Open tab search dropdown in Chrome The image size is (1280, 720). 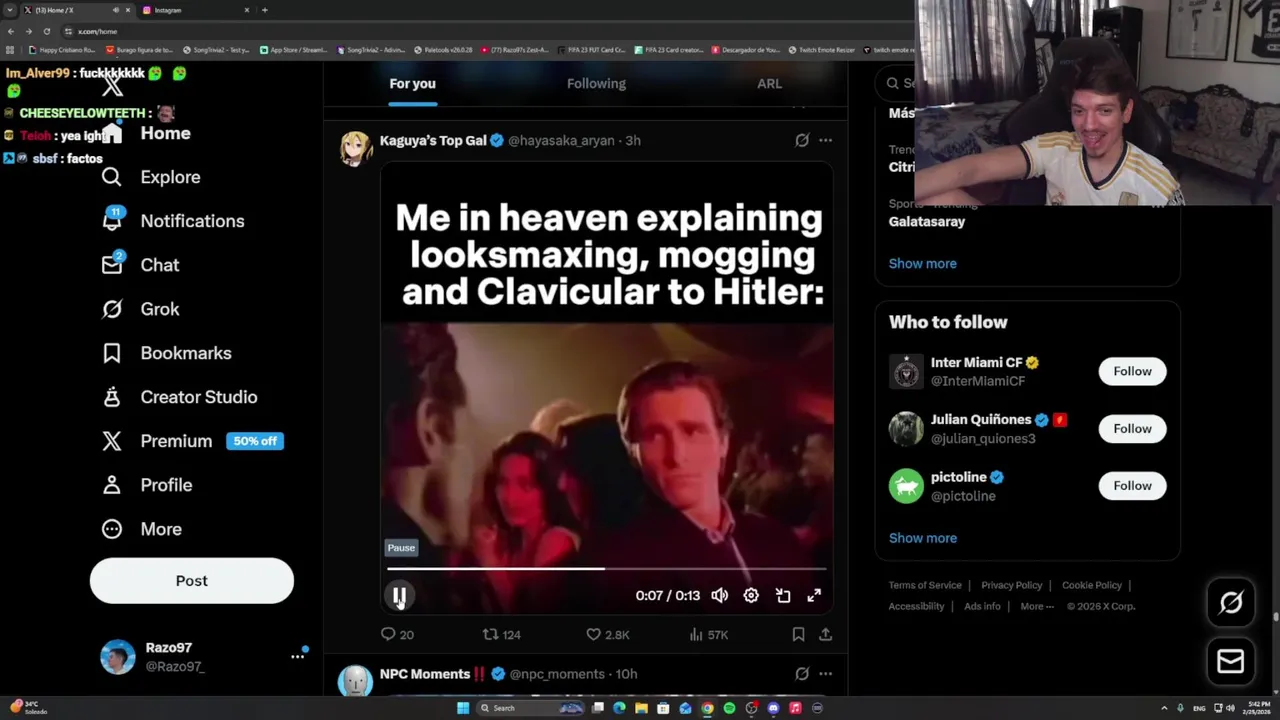[8, 10]
